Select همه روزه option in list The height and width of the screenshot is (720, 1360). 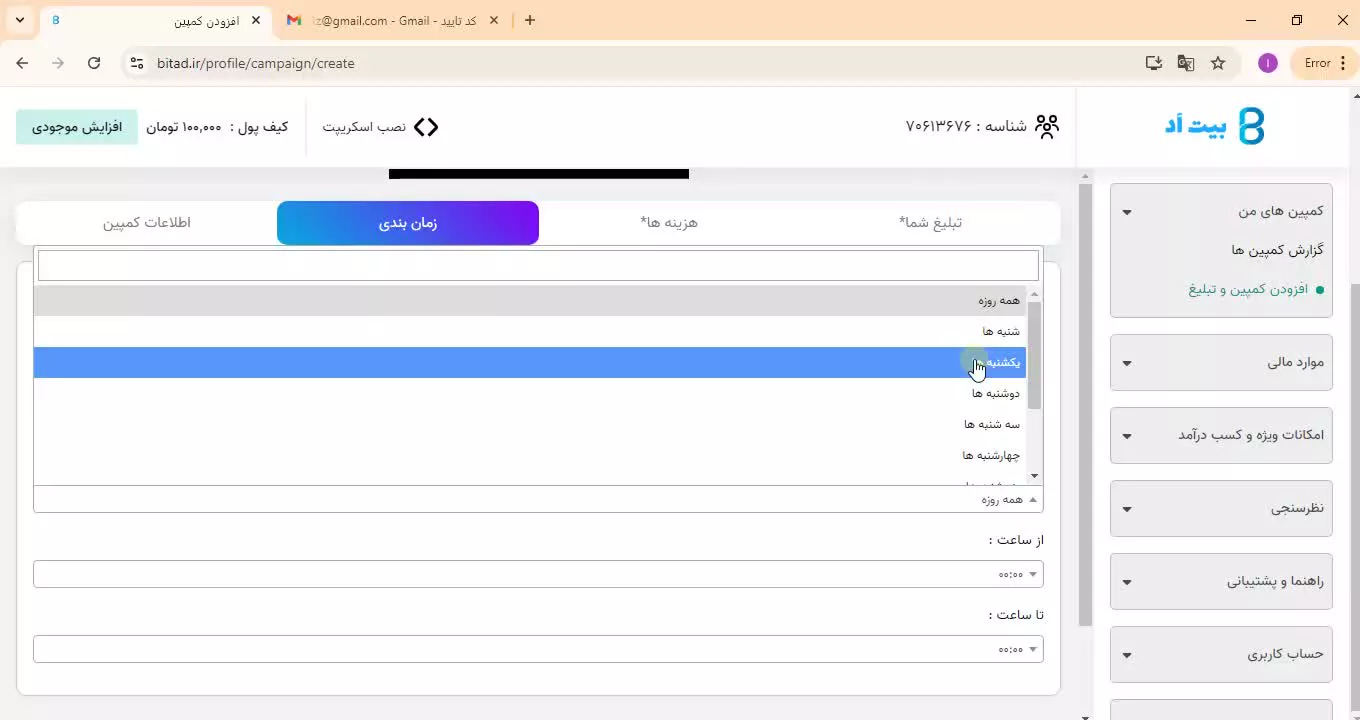530,300
